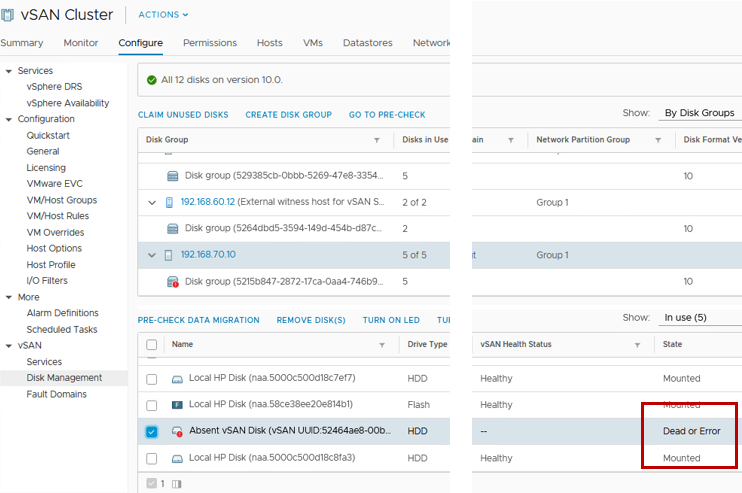
Task: Click GO TO PRE-CHECK
Action: (x=387, y=115)
